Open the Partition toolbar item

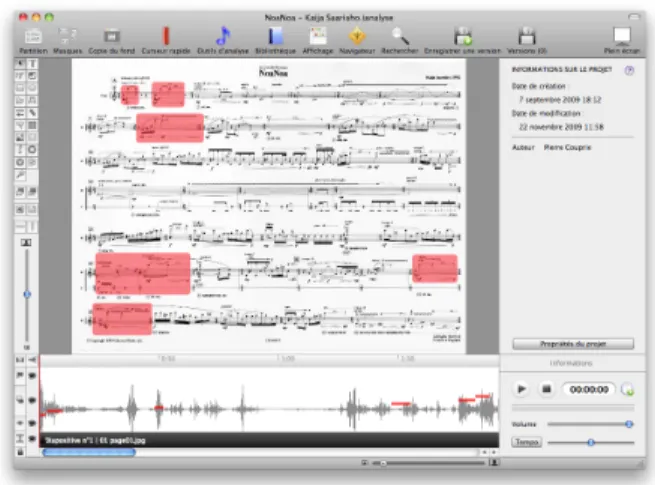pos(33,41)
